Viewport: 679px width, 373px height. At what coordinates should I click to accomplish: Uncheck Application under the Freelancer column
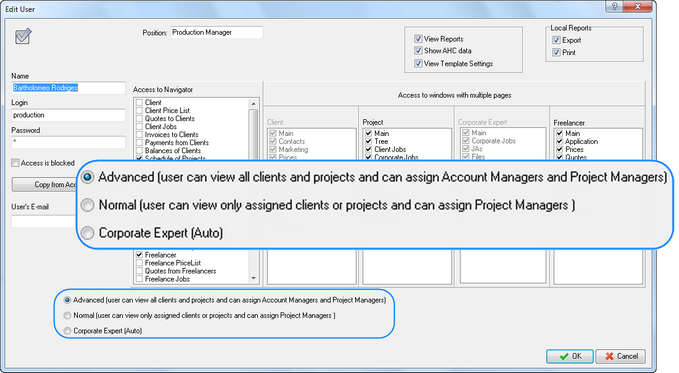[x=559, y=142]
